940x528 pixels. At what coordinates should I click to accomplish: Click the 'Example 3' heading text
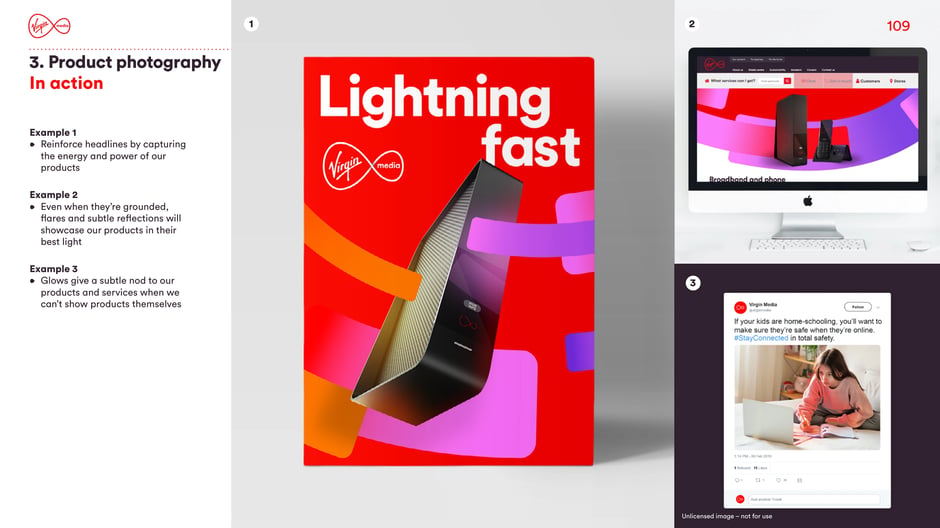point(53,269)
